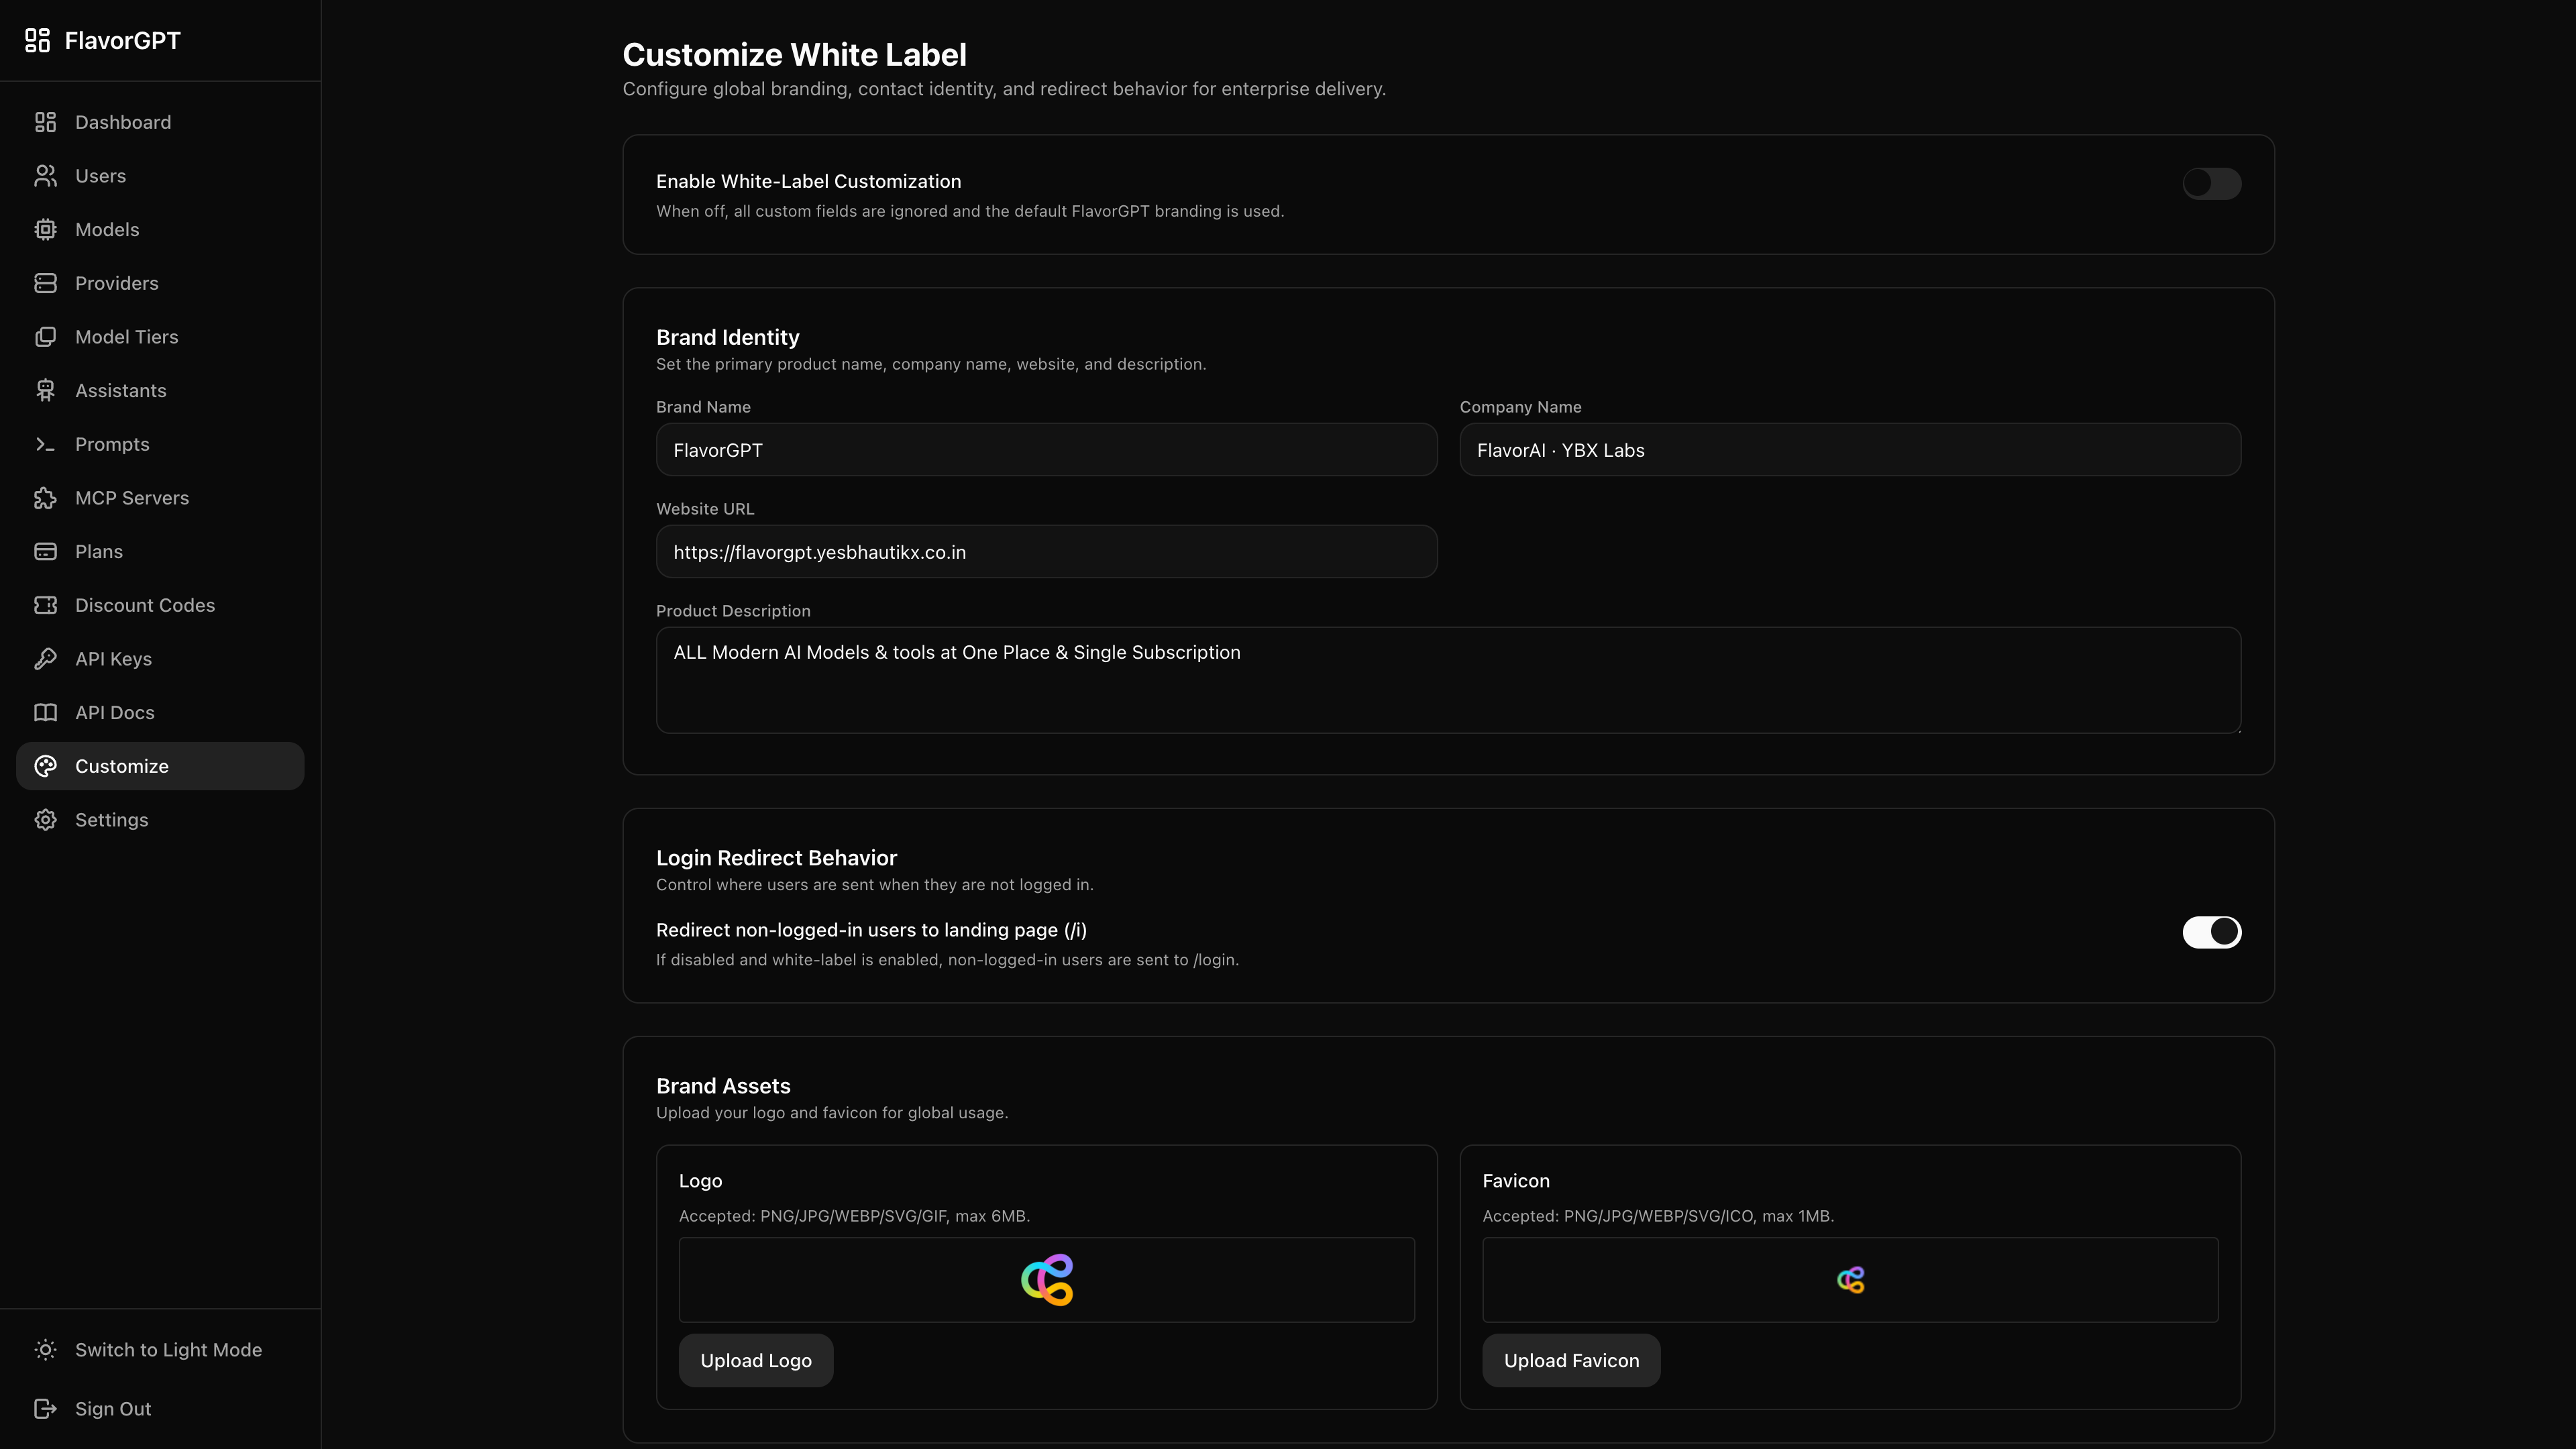2576x1449 pixels.
Task: Click the Settings gear icon
Action: tap(45, 820)
